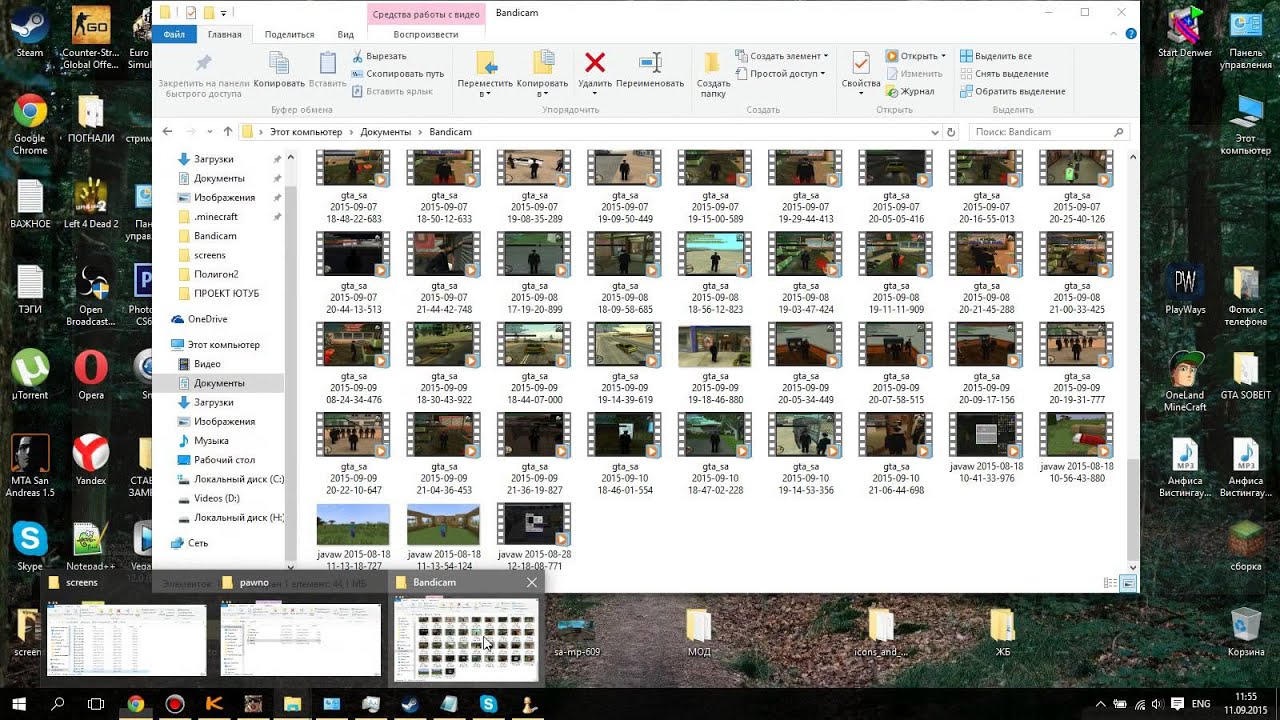
Task: Click Этот компьютер in address path
Action: [306, 132]
